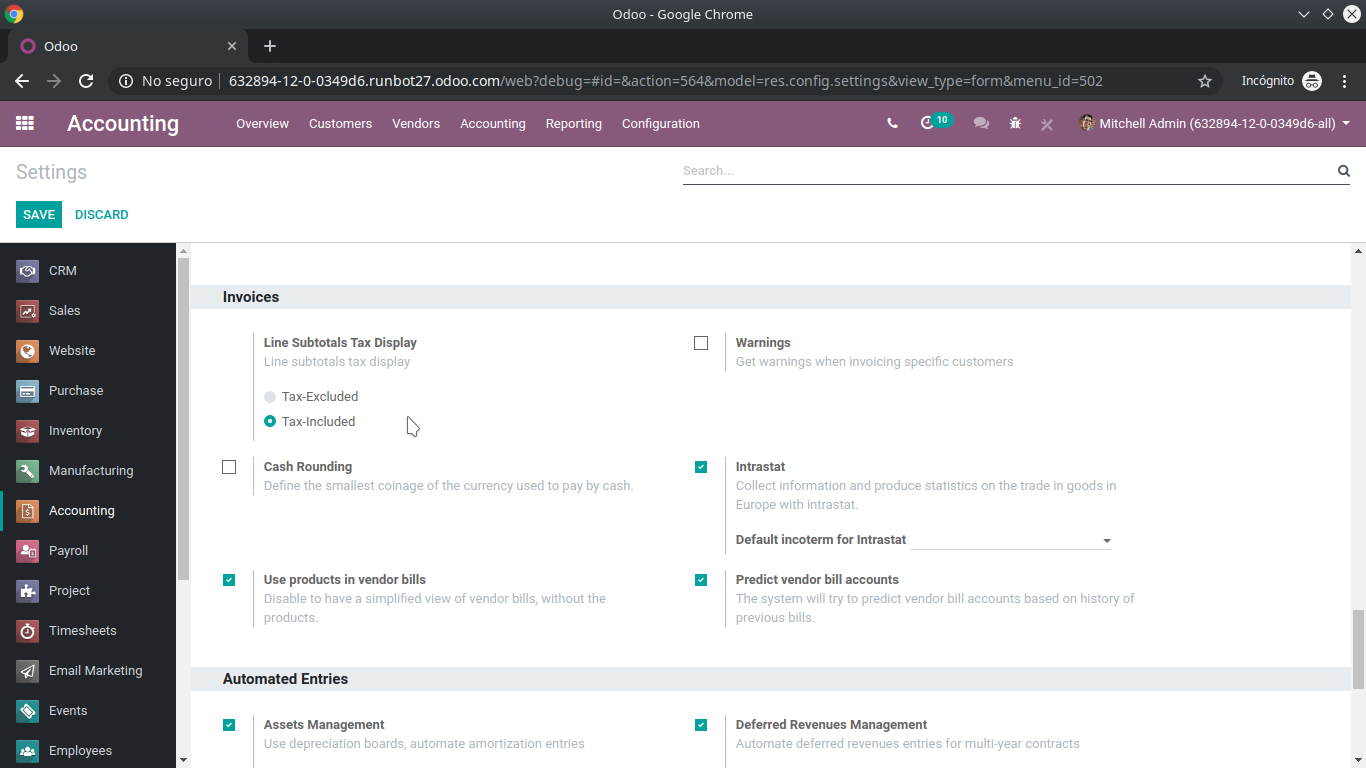Open the Reporting menu
The image size is (1366, 768).
tap(573, 123)
